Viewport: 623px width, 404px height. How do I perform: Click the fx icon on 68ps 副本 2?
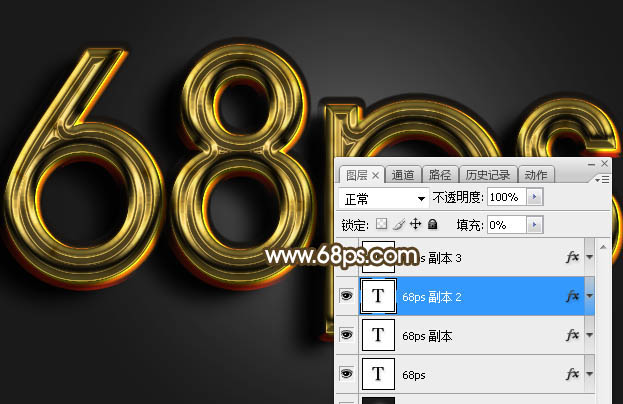(572, 296)
